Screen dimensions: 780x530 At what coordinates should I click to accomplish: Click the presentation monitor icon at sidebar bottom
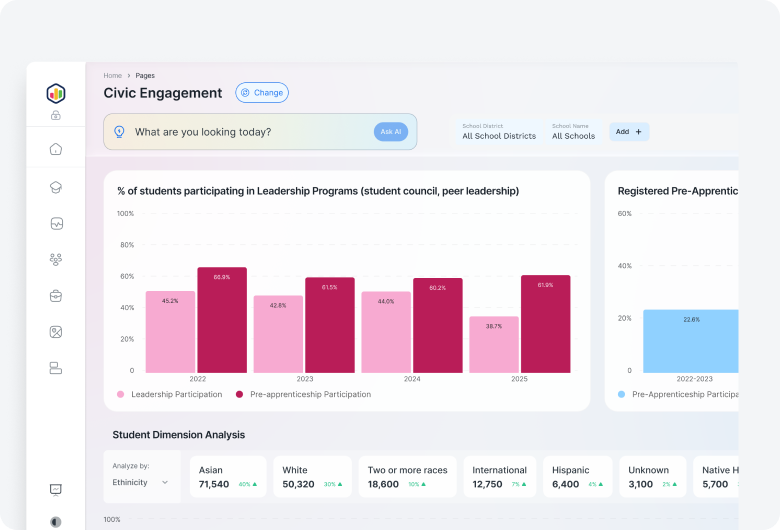[x=56, y=489]
